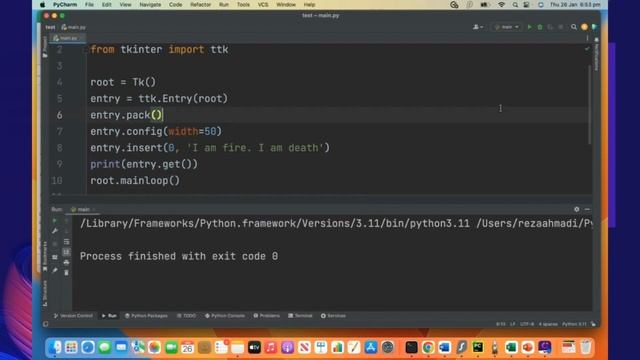The height and width of the screenshot is (360, 640).
Task: Click the orange IDE updates icon in the toolbar
Action: [x=584, y=27]
